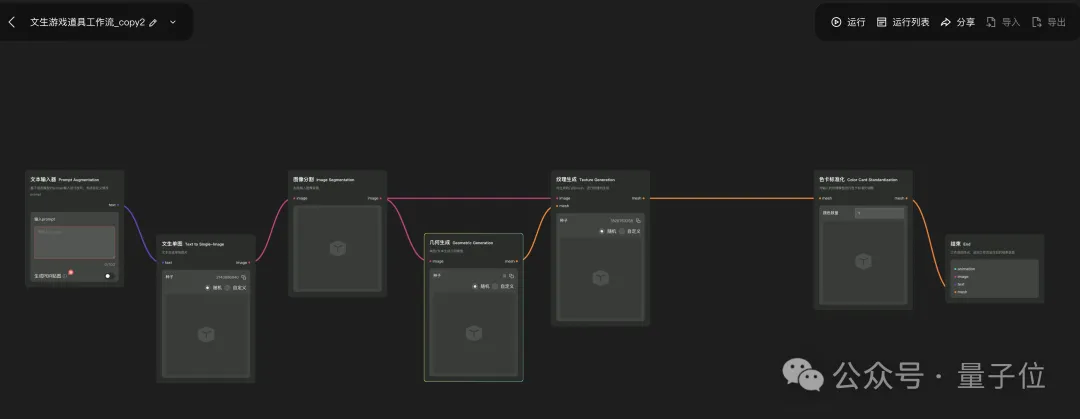
Task: Click the image input port of 几何生成
Action: coord(430,261)
